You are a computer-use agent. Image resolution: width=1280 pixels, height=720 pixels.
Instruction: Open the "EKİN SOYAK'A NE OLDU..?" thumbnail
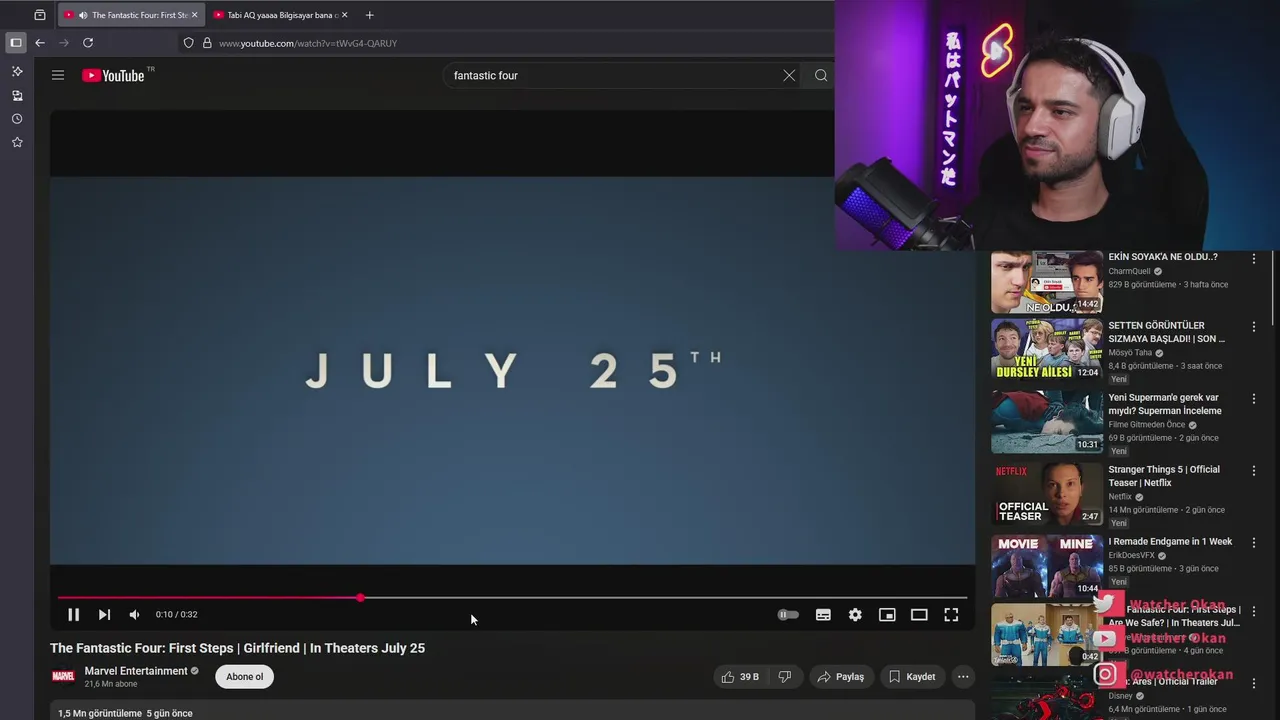1047,282
